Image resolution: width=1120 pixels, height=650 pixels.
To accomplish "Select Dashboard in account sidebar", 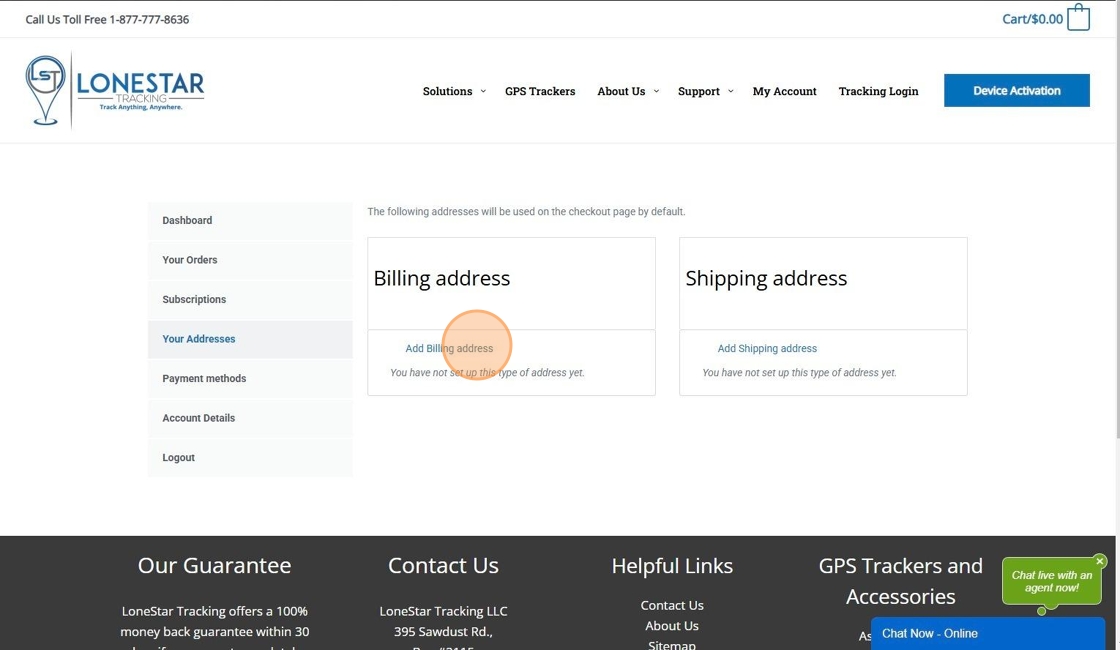I will [x=250, y=221].
